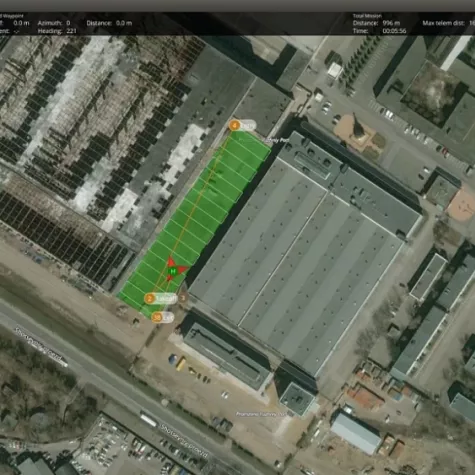The height and width of the screenshot is (475, 475).
Task: Click the survey polygon's northeast corner vertex
Action: click(x=270, y=150)
